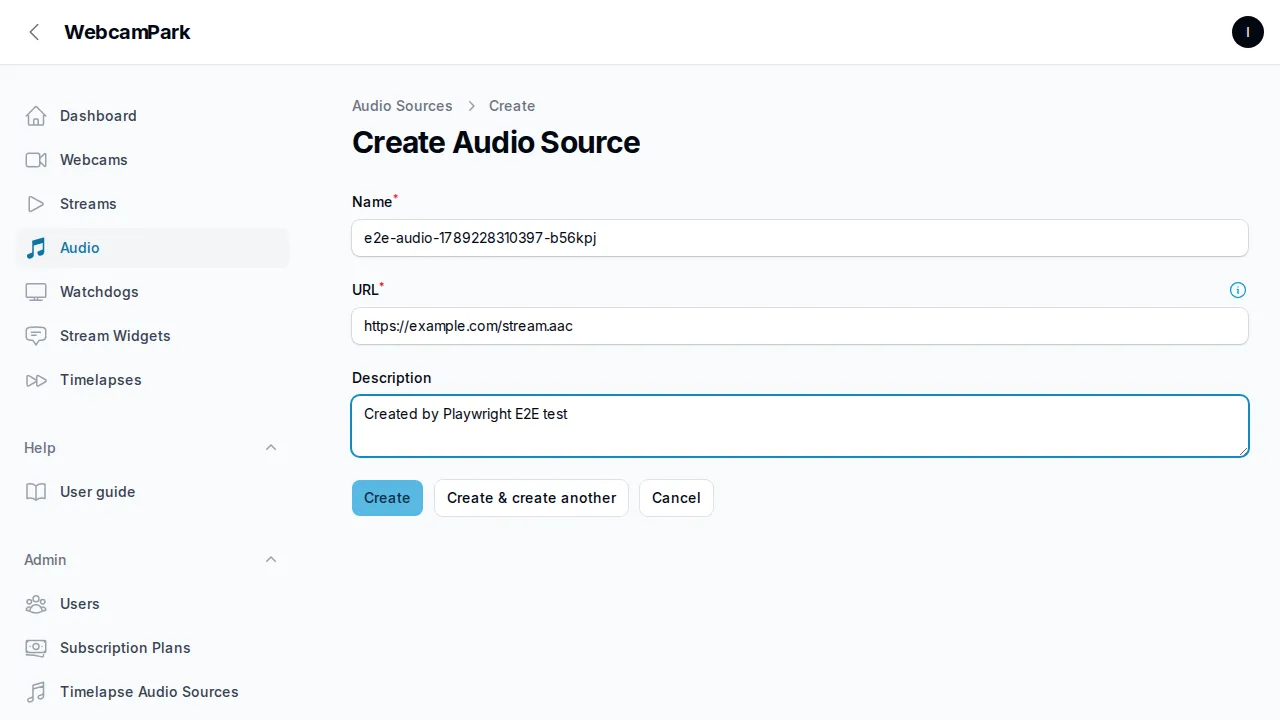This screenshot has height=720, width=1280.
Task: Click the WebcamPark brand title
Action: click(127, 32)
